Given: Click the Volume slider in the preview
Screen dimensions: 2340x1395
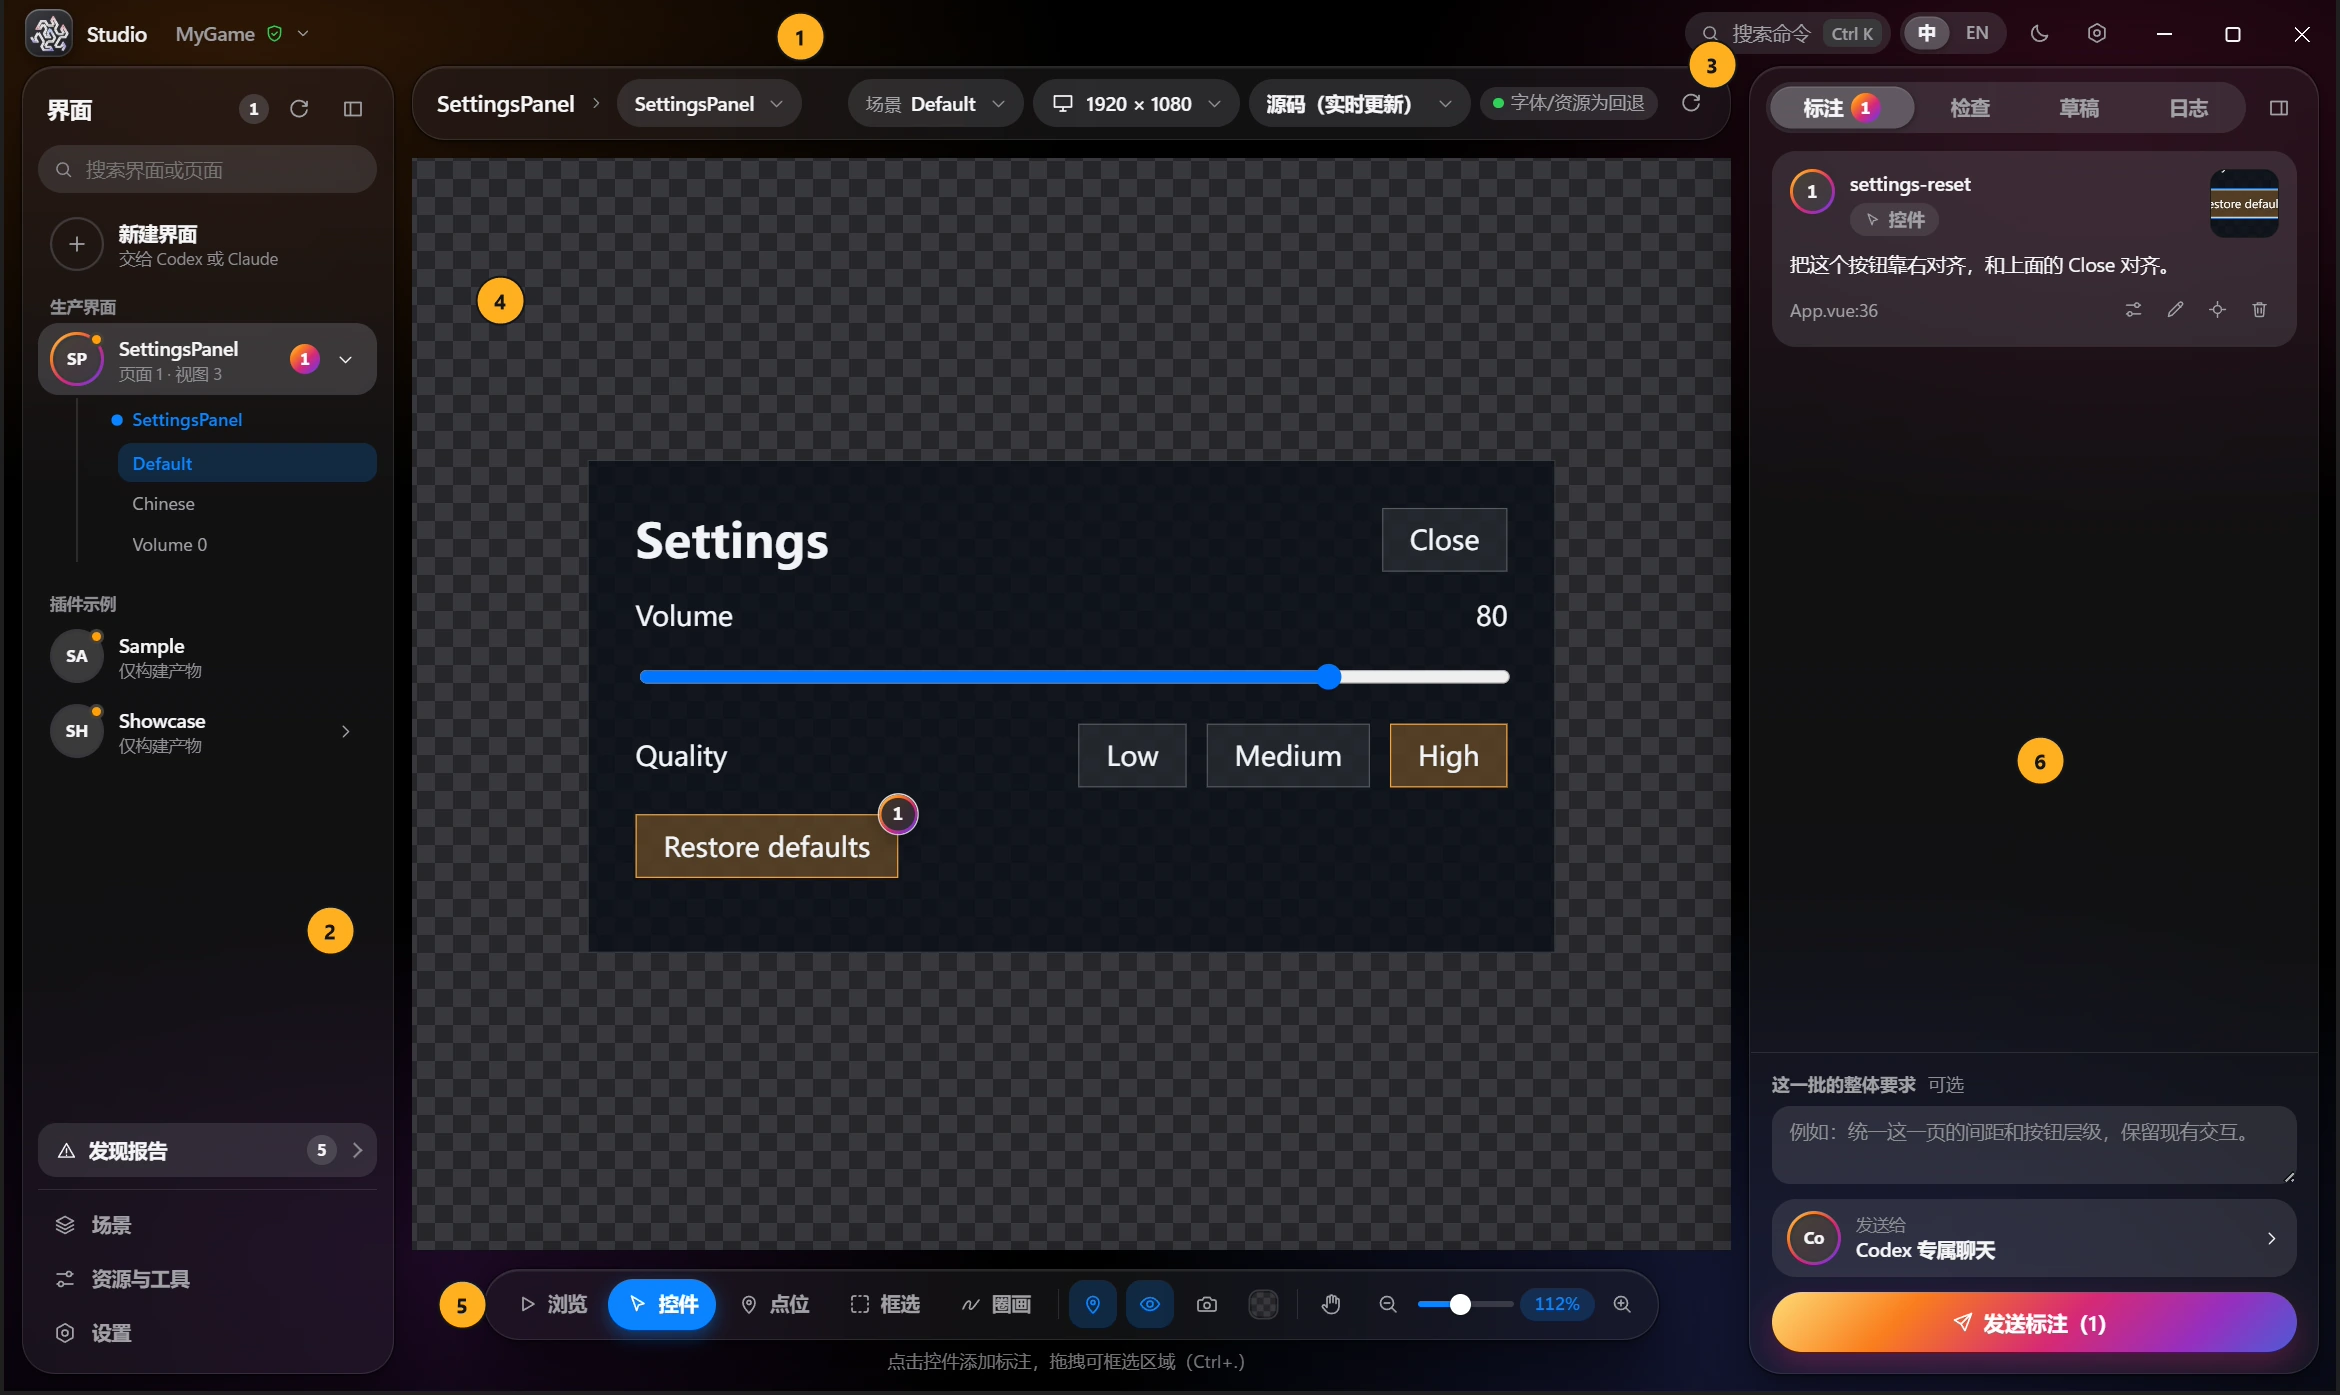Looking at the screenshot, I should coord(1074,677).
